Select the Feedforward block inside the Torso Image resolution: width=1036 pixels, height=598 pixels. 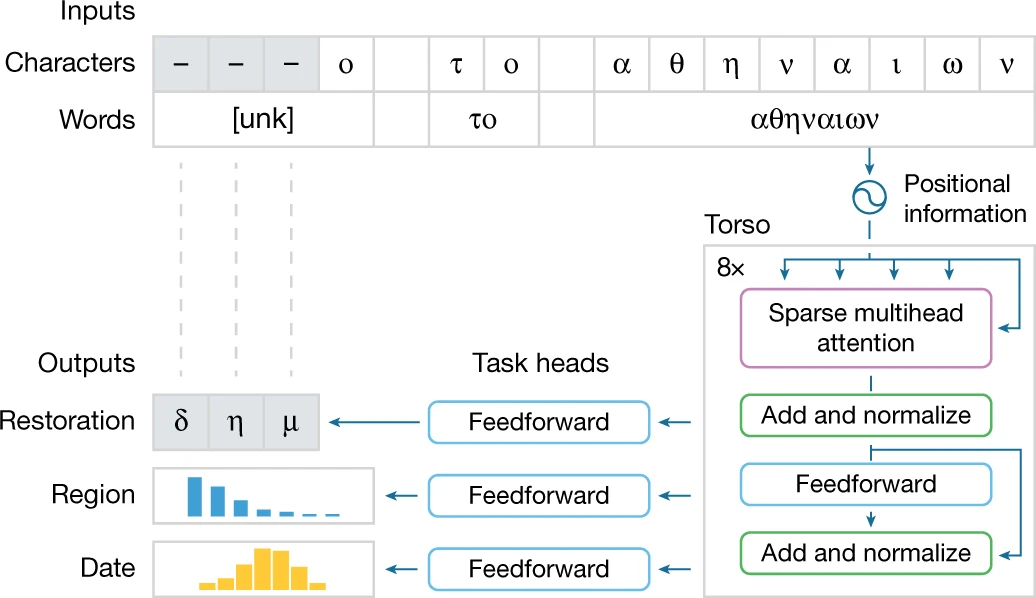866,485
